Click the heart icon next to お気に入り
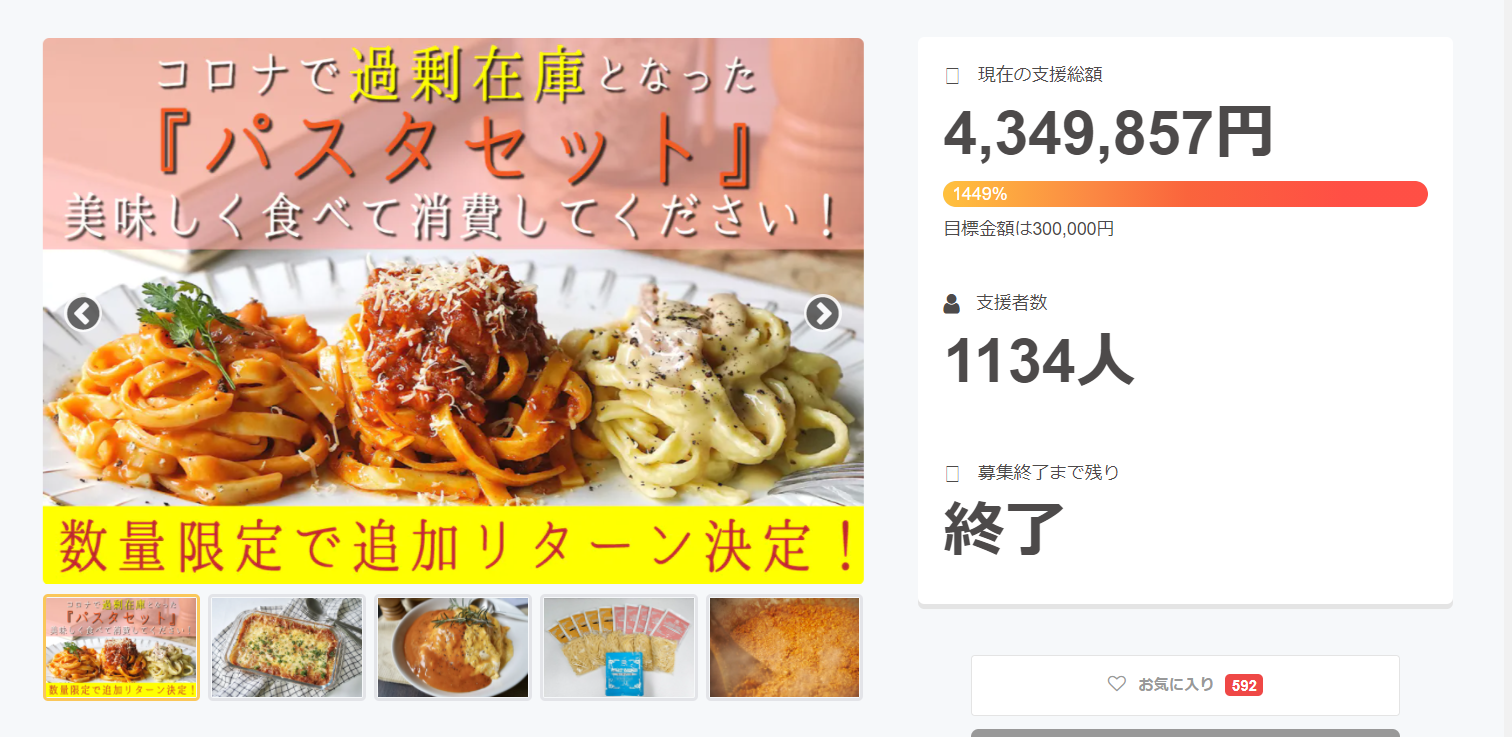Screen dimensions: 1512x737 [x=1117, y=684]
